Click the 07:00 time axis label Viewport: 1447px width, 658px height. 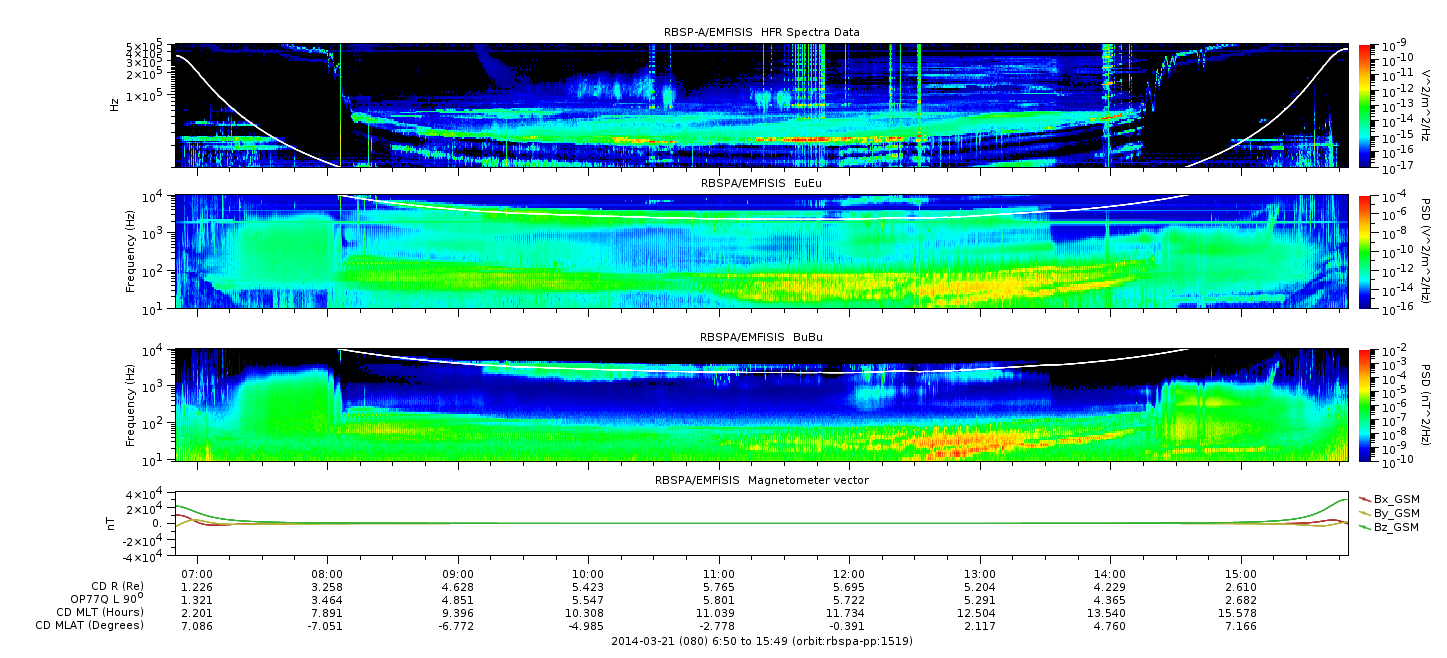[197, 574]
